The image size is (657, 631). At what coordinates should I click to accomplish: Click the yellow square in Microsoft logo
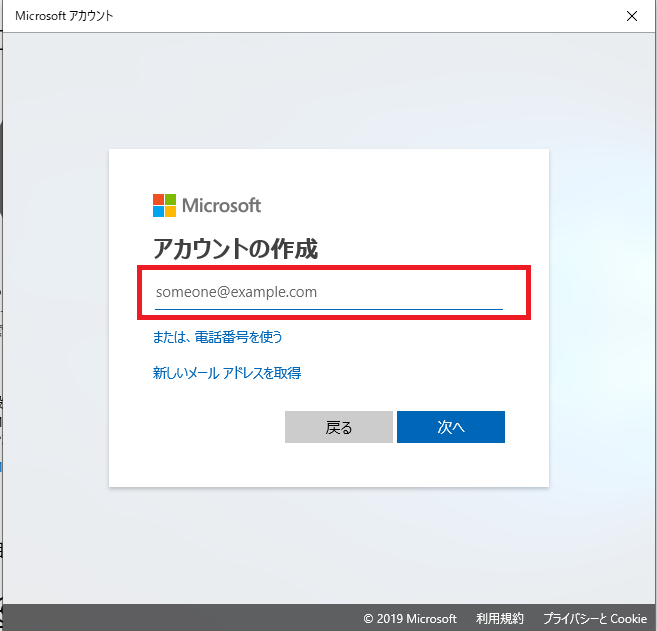point(170,211)
